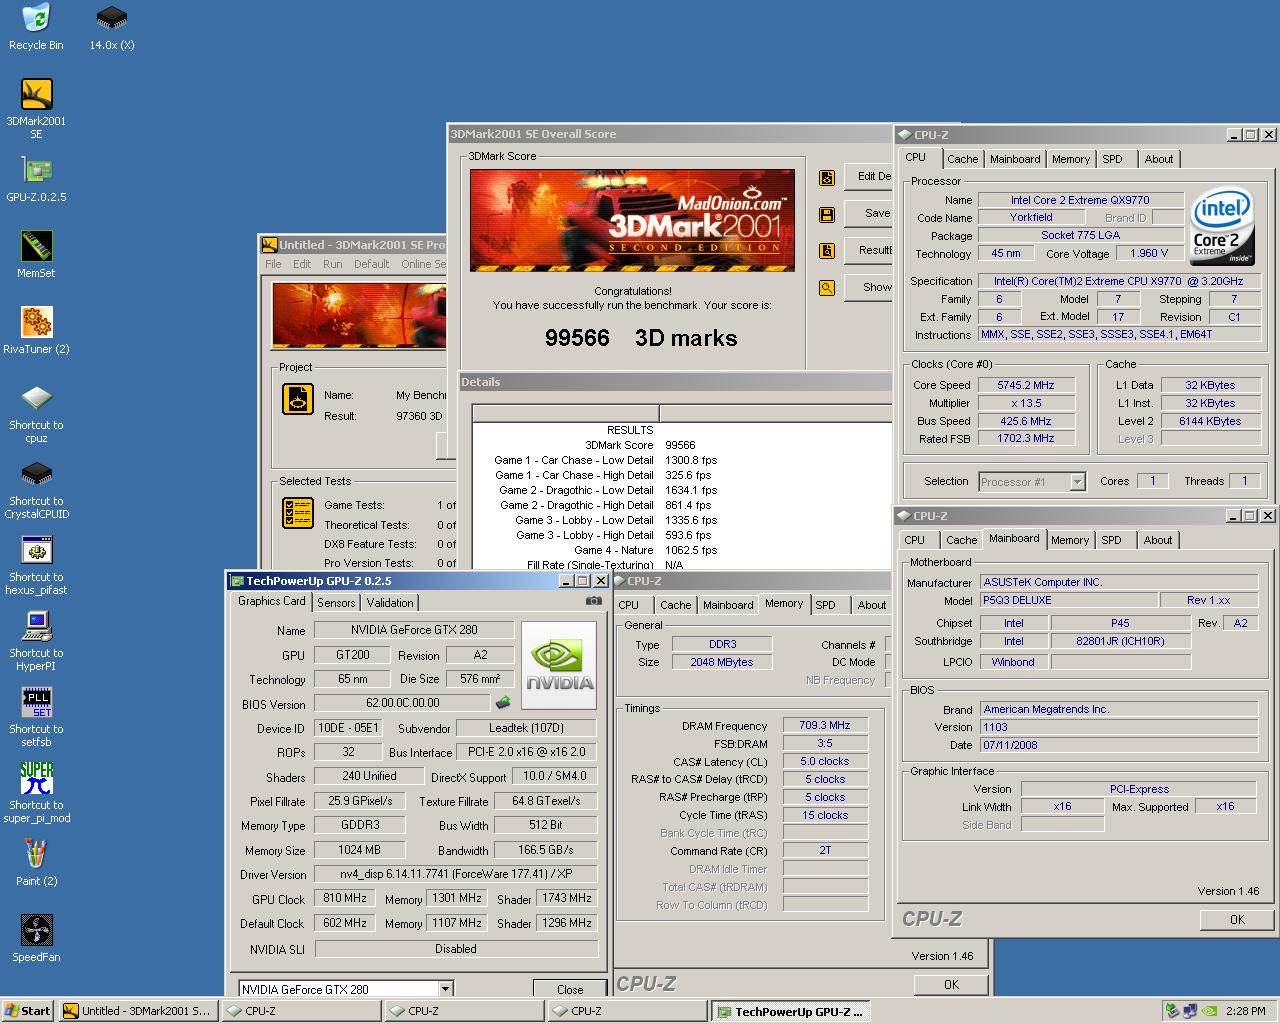1280x1024 pixels.
Task: Open the Run menu in 3DMark2001
Action: click(x=332, y=264)
